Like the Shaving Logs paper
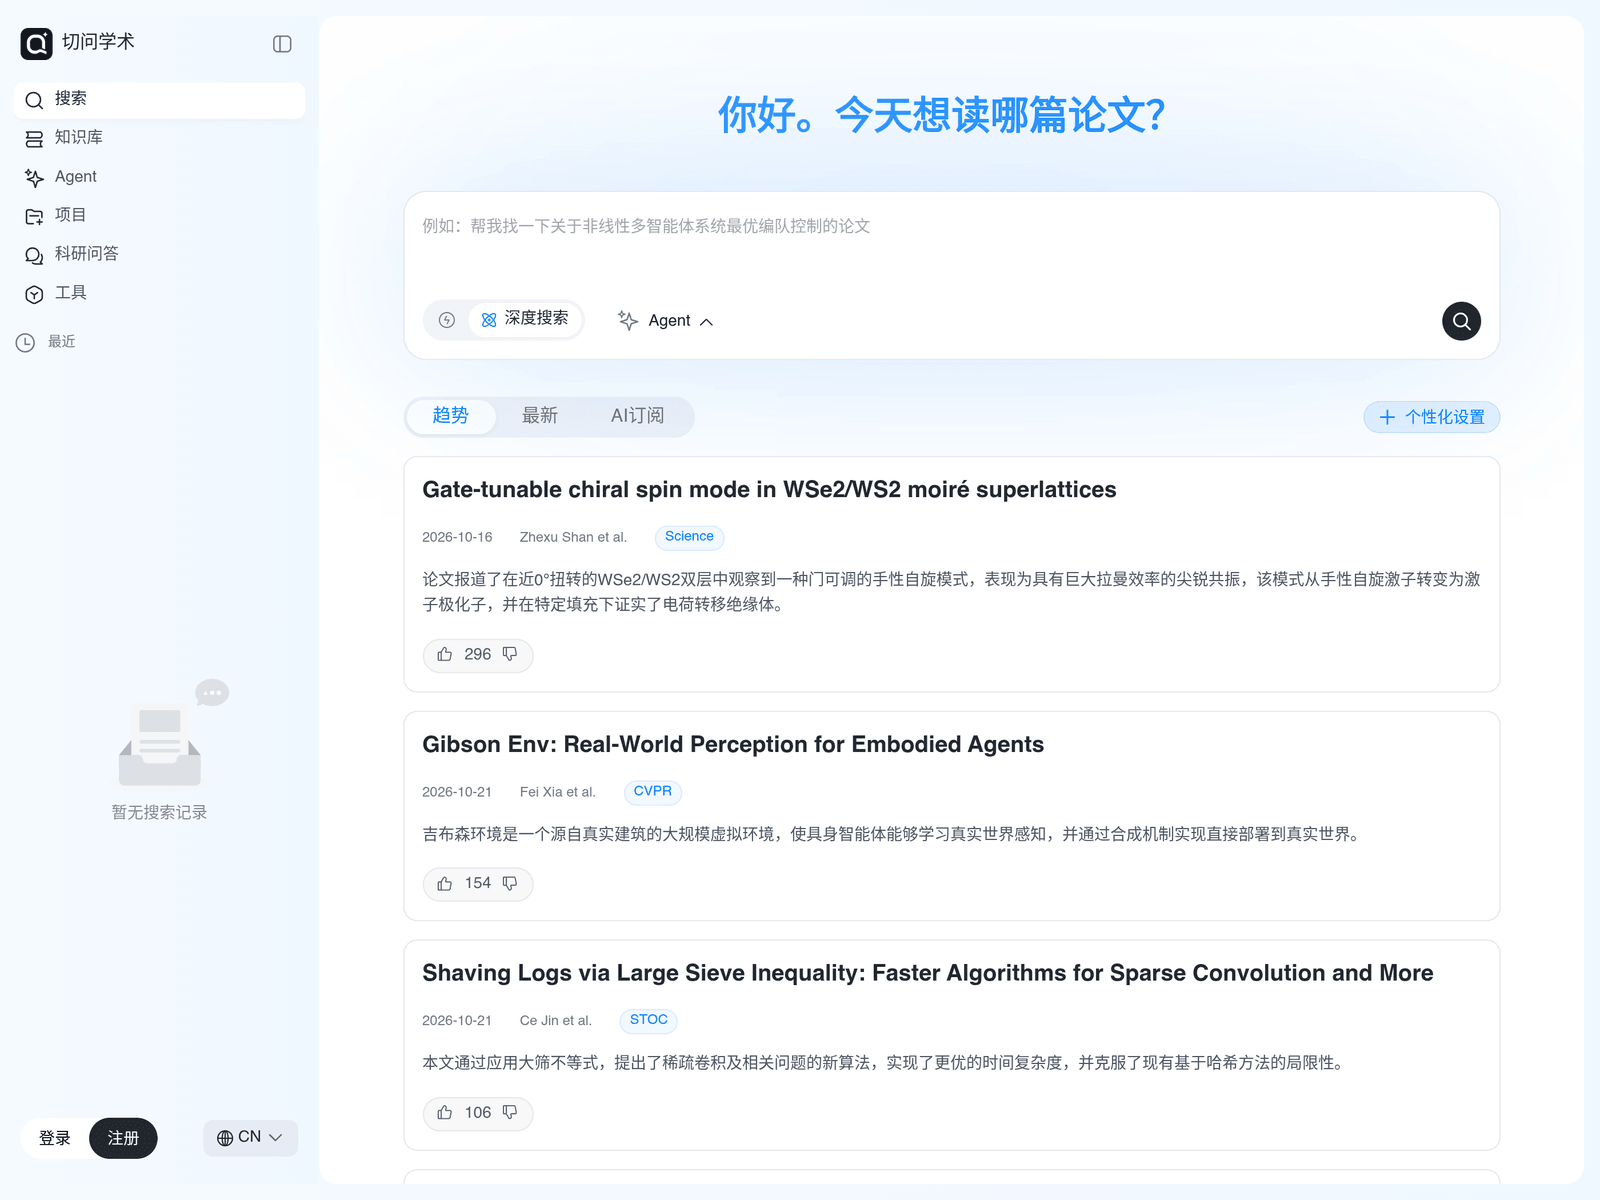Viewport: 1600px width, 1200px height. (445, 1113)
